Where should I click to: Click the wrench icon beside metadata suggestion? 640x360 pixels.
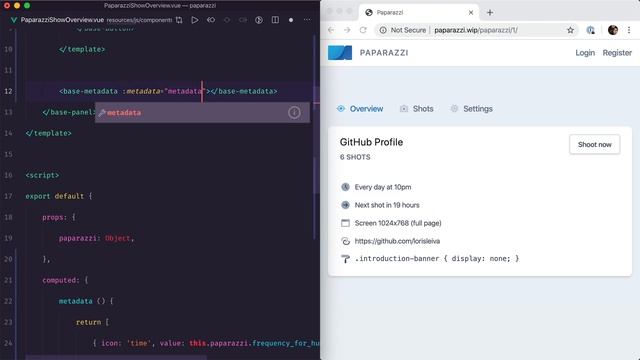[102, 113]
